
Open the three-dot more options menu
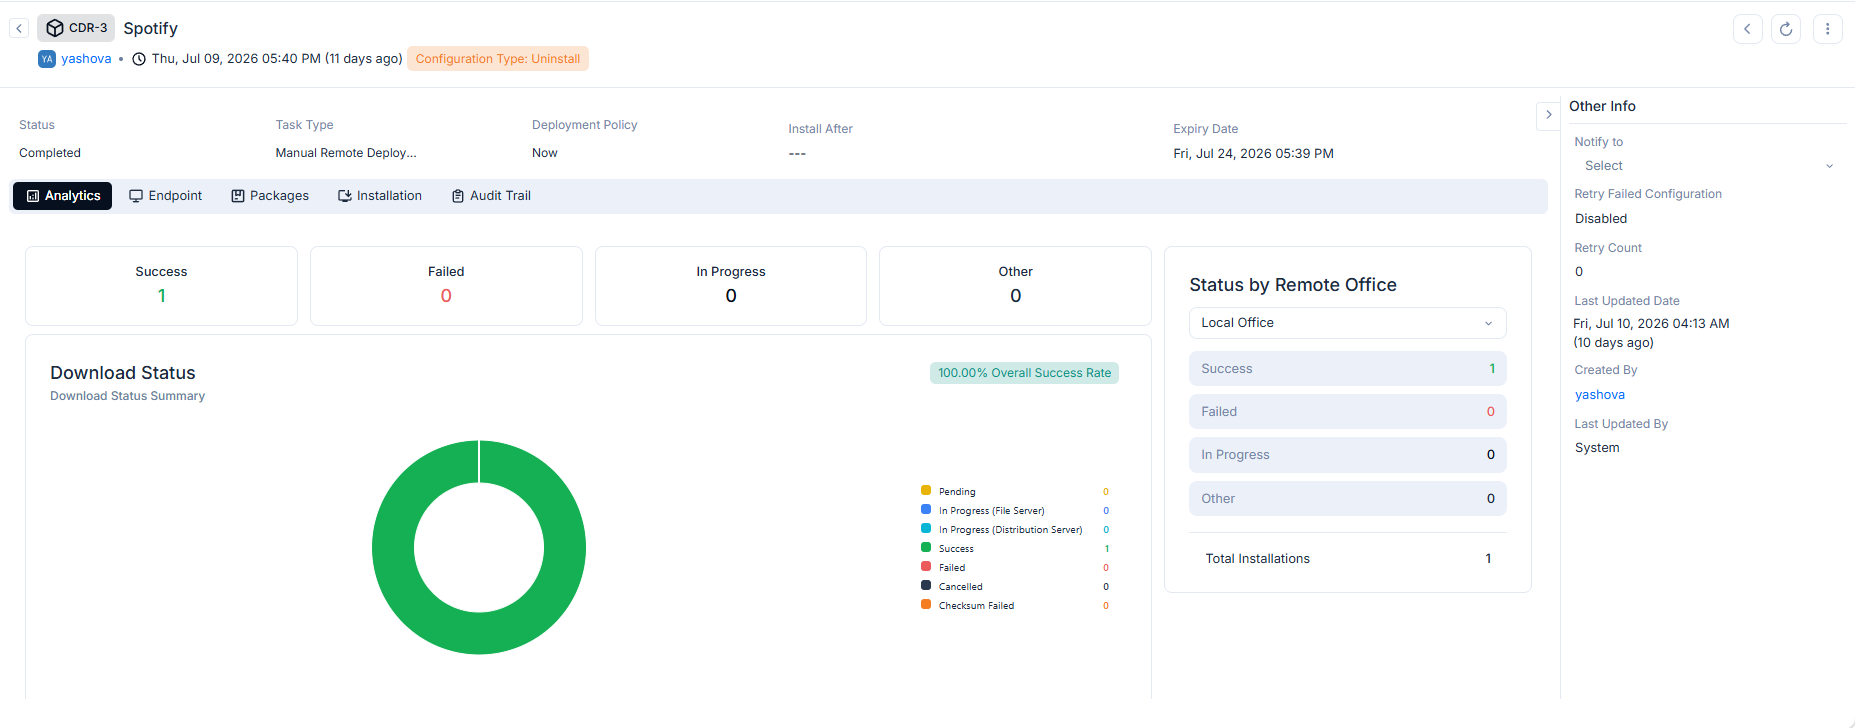[x=1827, y=29]
